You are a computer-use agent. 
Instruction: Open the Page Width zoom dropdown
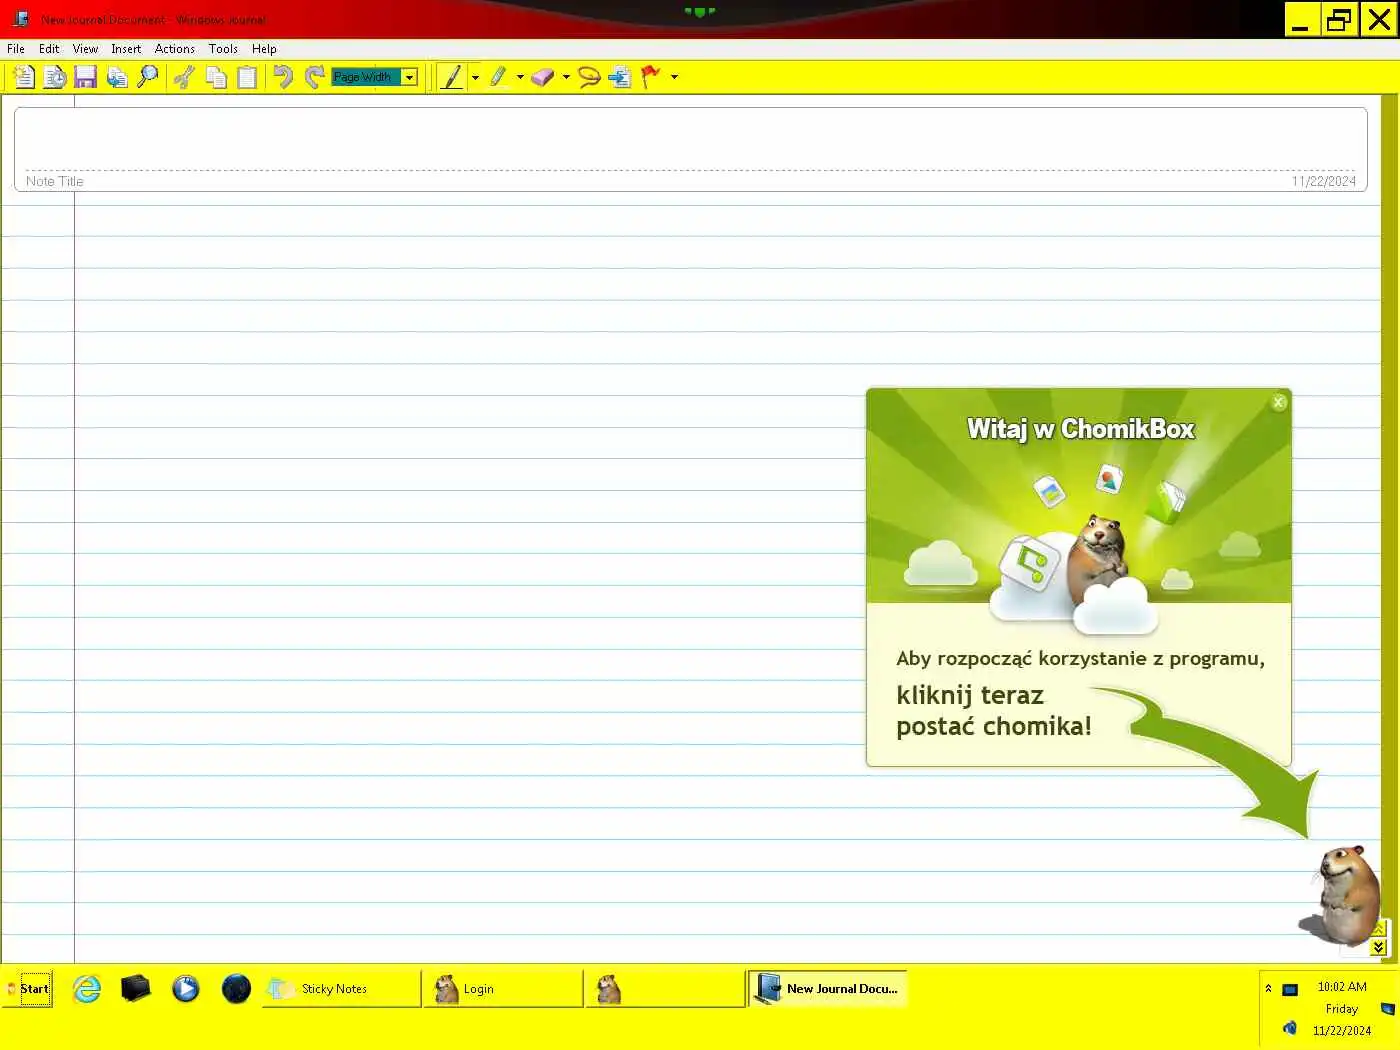[x=409, y=77]
